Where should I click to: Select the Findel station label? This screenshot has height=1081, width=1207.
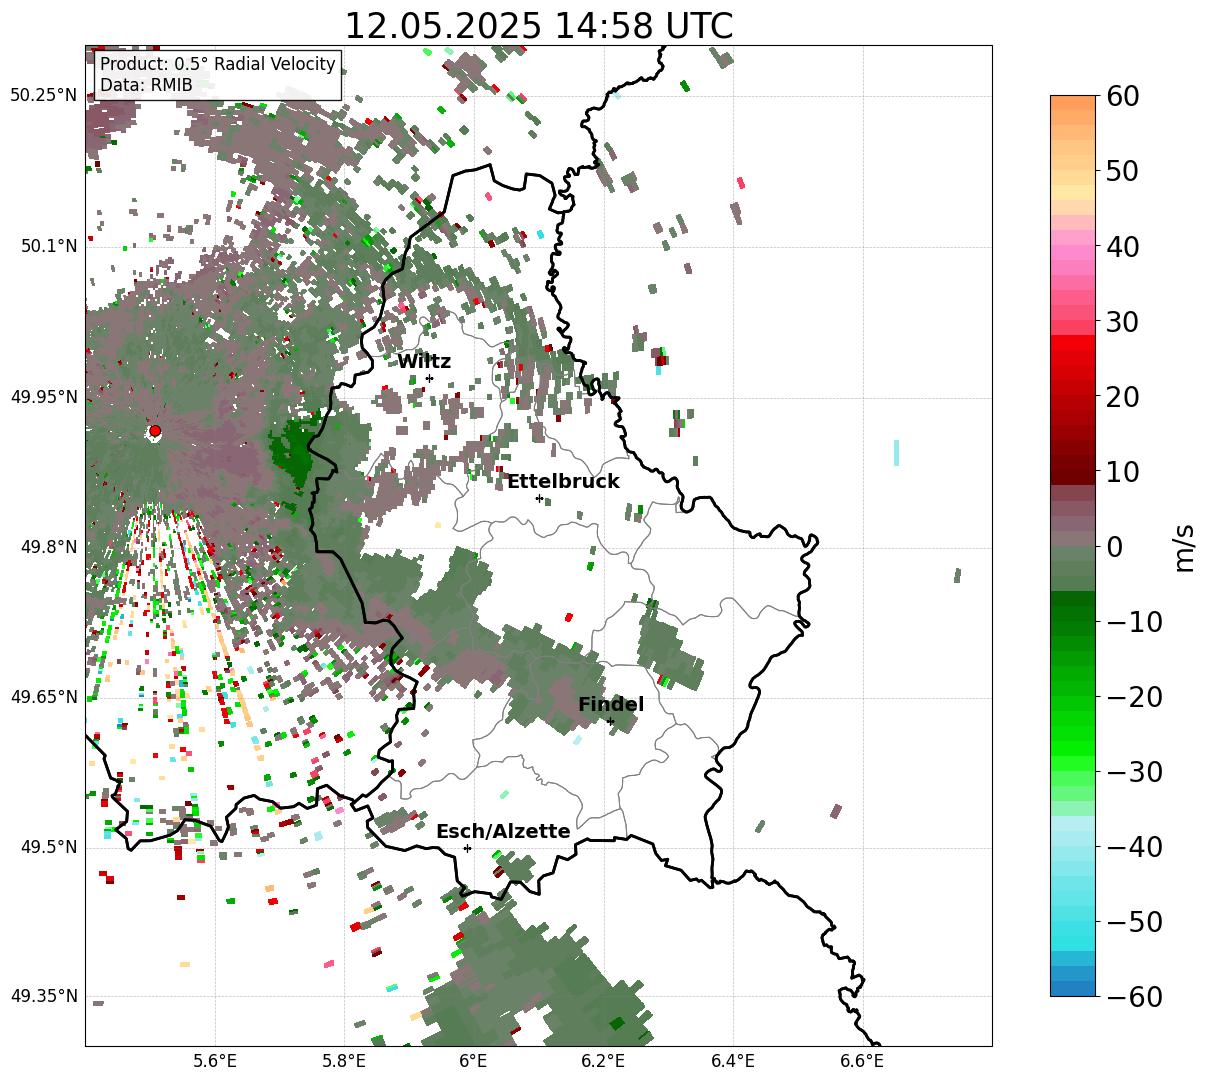tap(611, 705)
